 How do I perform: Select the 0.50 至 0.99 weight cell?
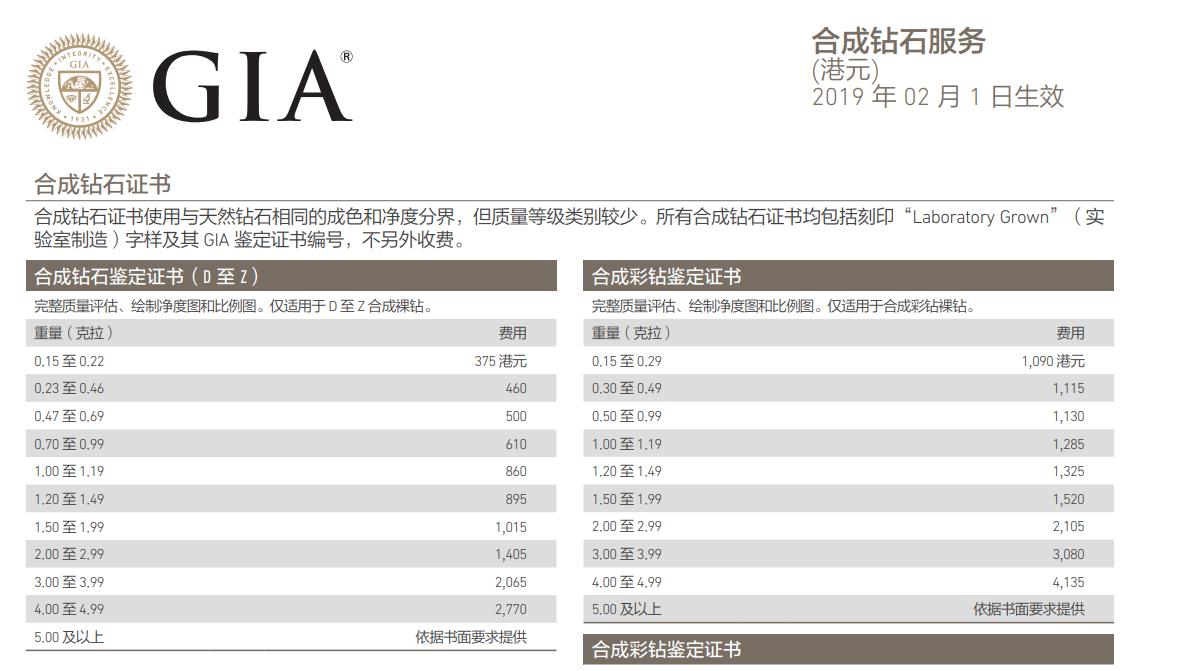click(x=627, y=416)
